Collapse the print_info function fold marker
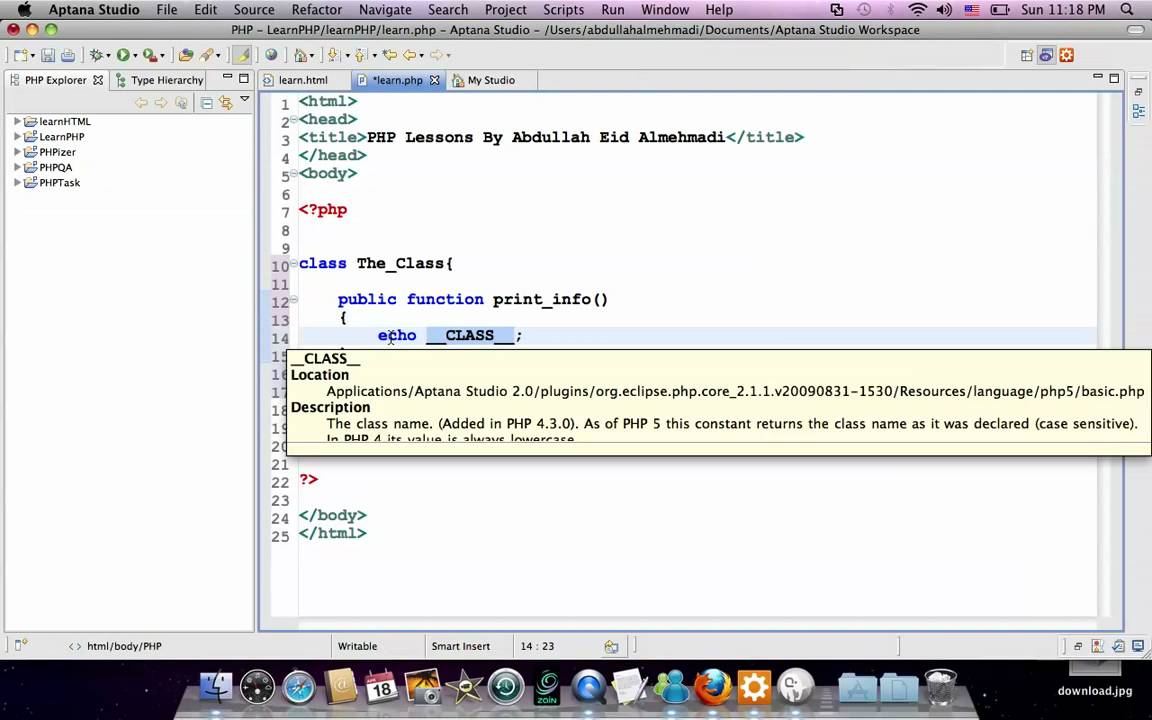The width and height of the screenshot is (1152, 720). point(294,299)
